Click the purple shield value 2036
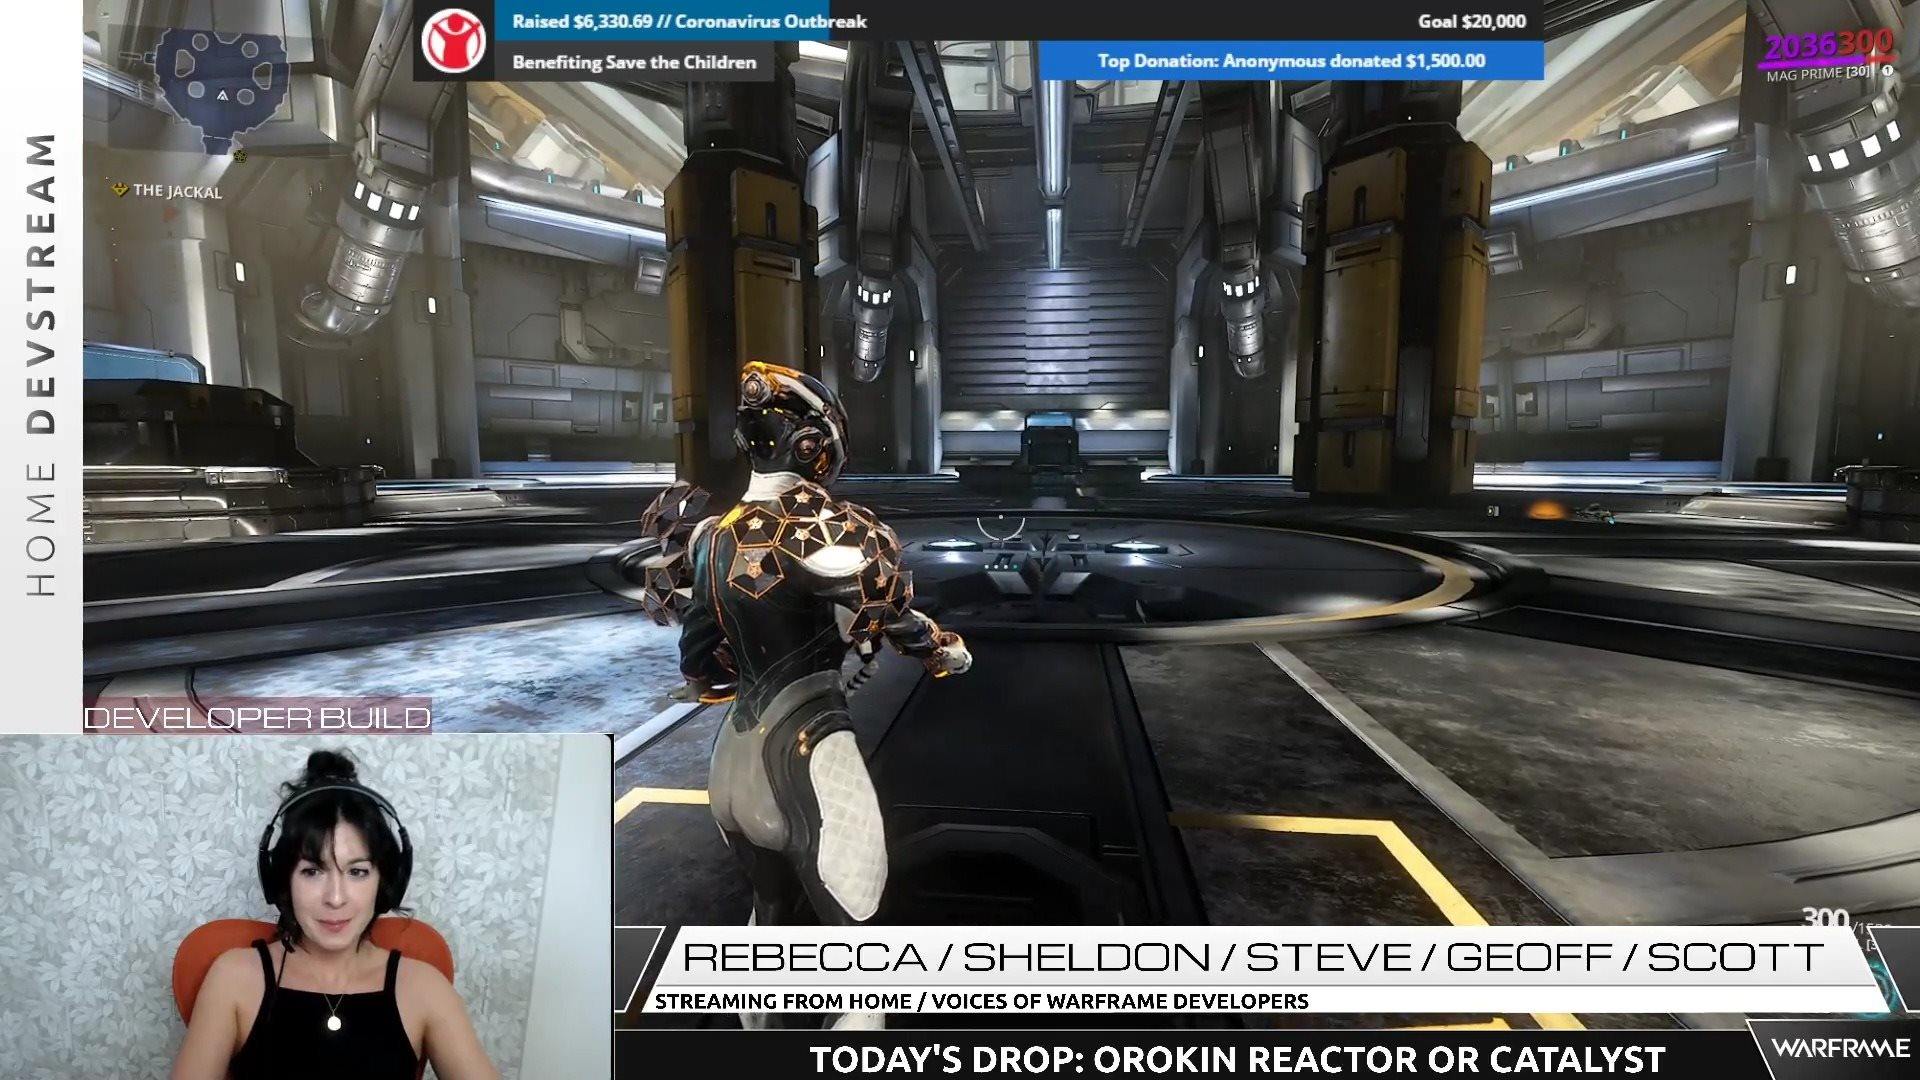The height and width of the screenshot is (1080, 1920). click(x=1800, y=46)
